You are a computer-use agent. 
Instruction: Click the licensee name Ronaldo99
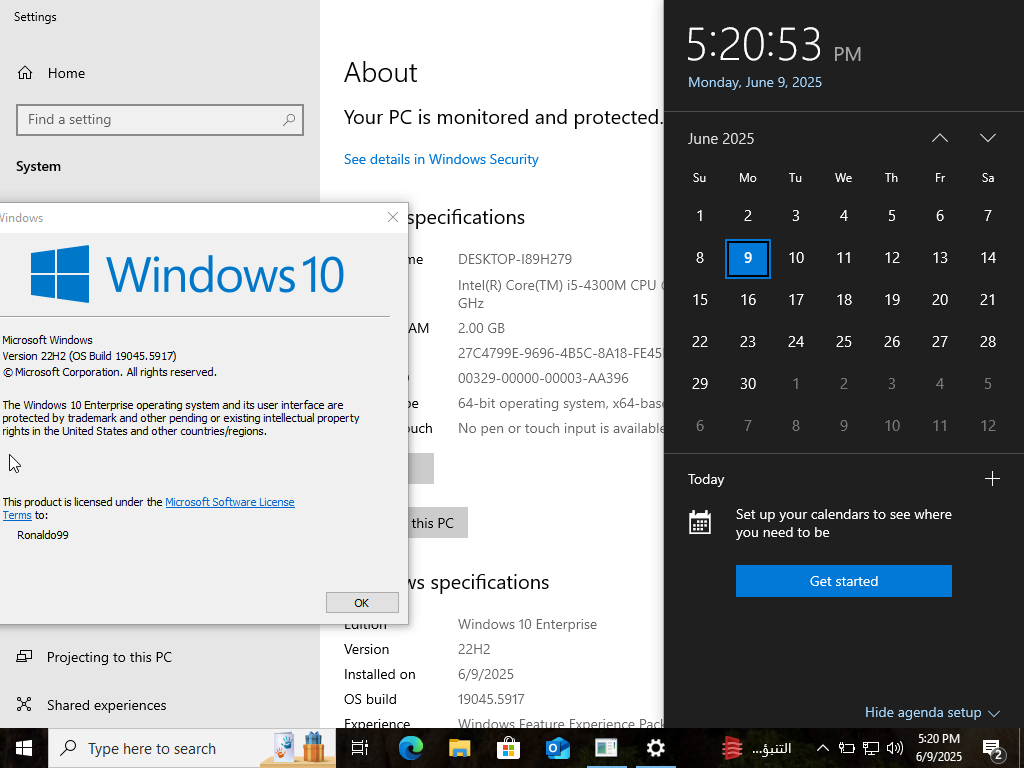[x=42, y=535]
